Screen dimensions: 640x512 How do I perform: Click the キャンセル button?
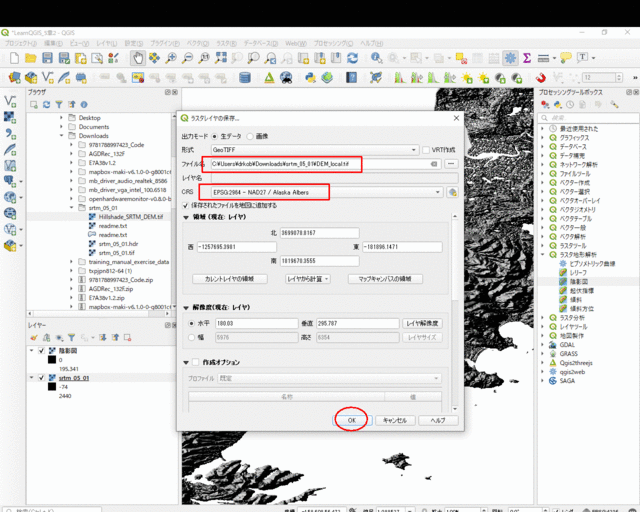click(395, 420)
